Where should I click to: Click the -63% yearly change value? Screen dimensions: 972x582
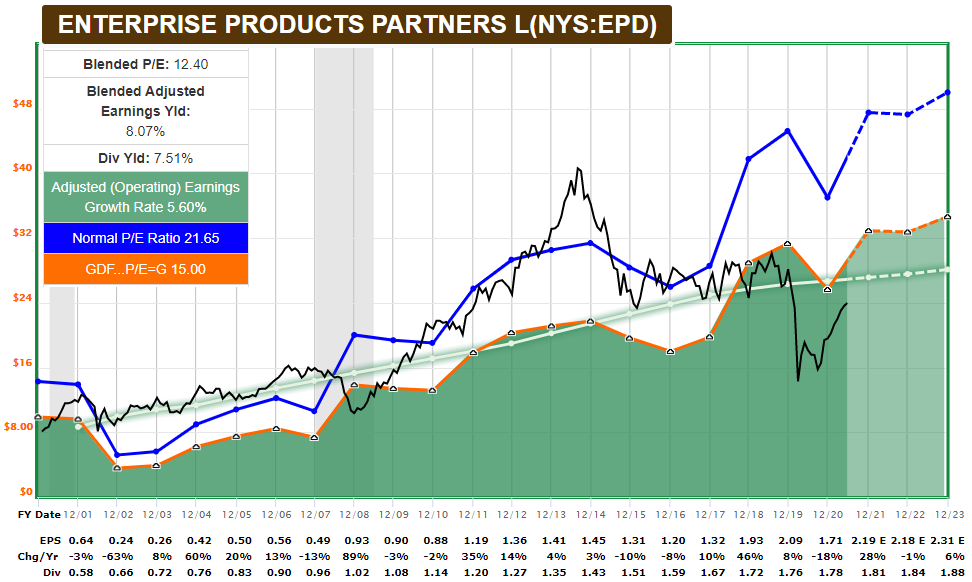pos(120,557)
